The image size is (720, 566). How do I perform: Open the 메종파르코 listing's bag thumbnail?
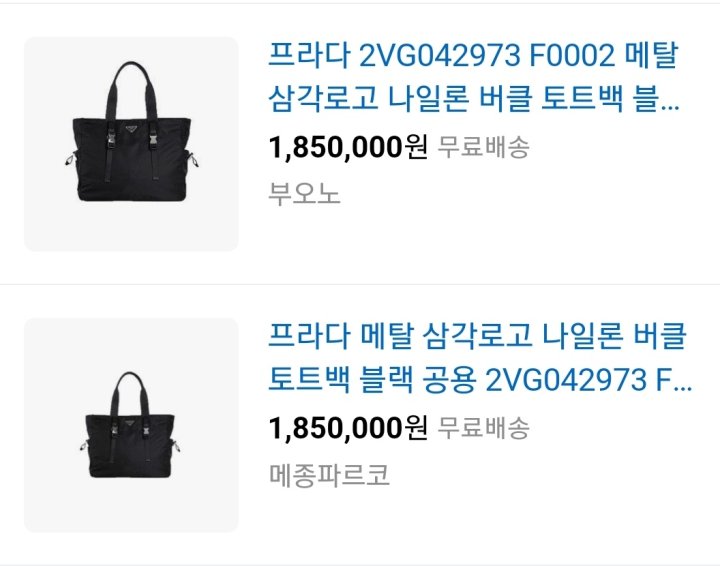click(x=131, y=425)
